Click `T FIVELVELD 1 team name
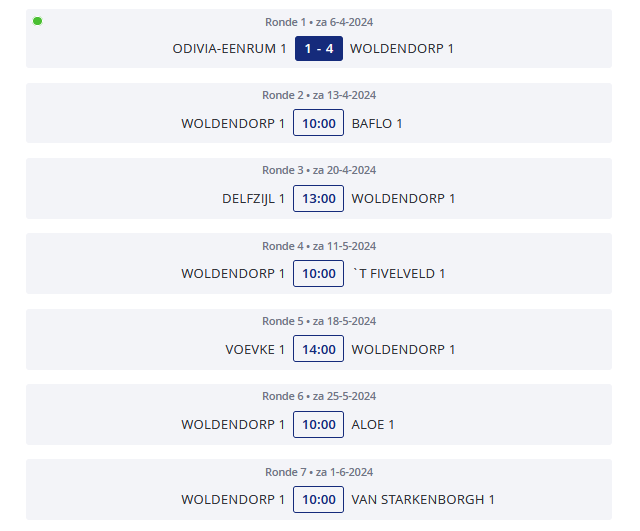 [399, 273]
